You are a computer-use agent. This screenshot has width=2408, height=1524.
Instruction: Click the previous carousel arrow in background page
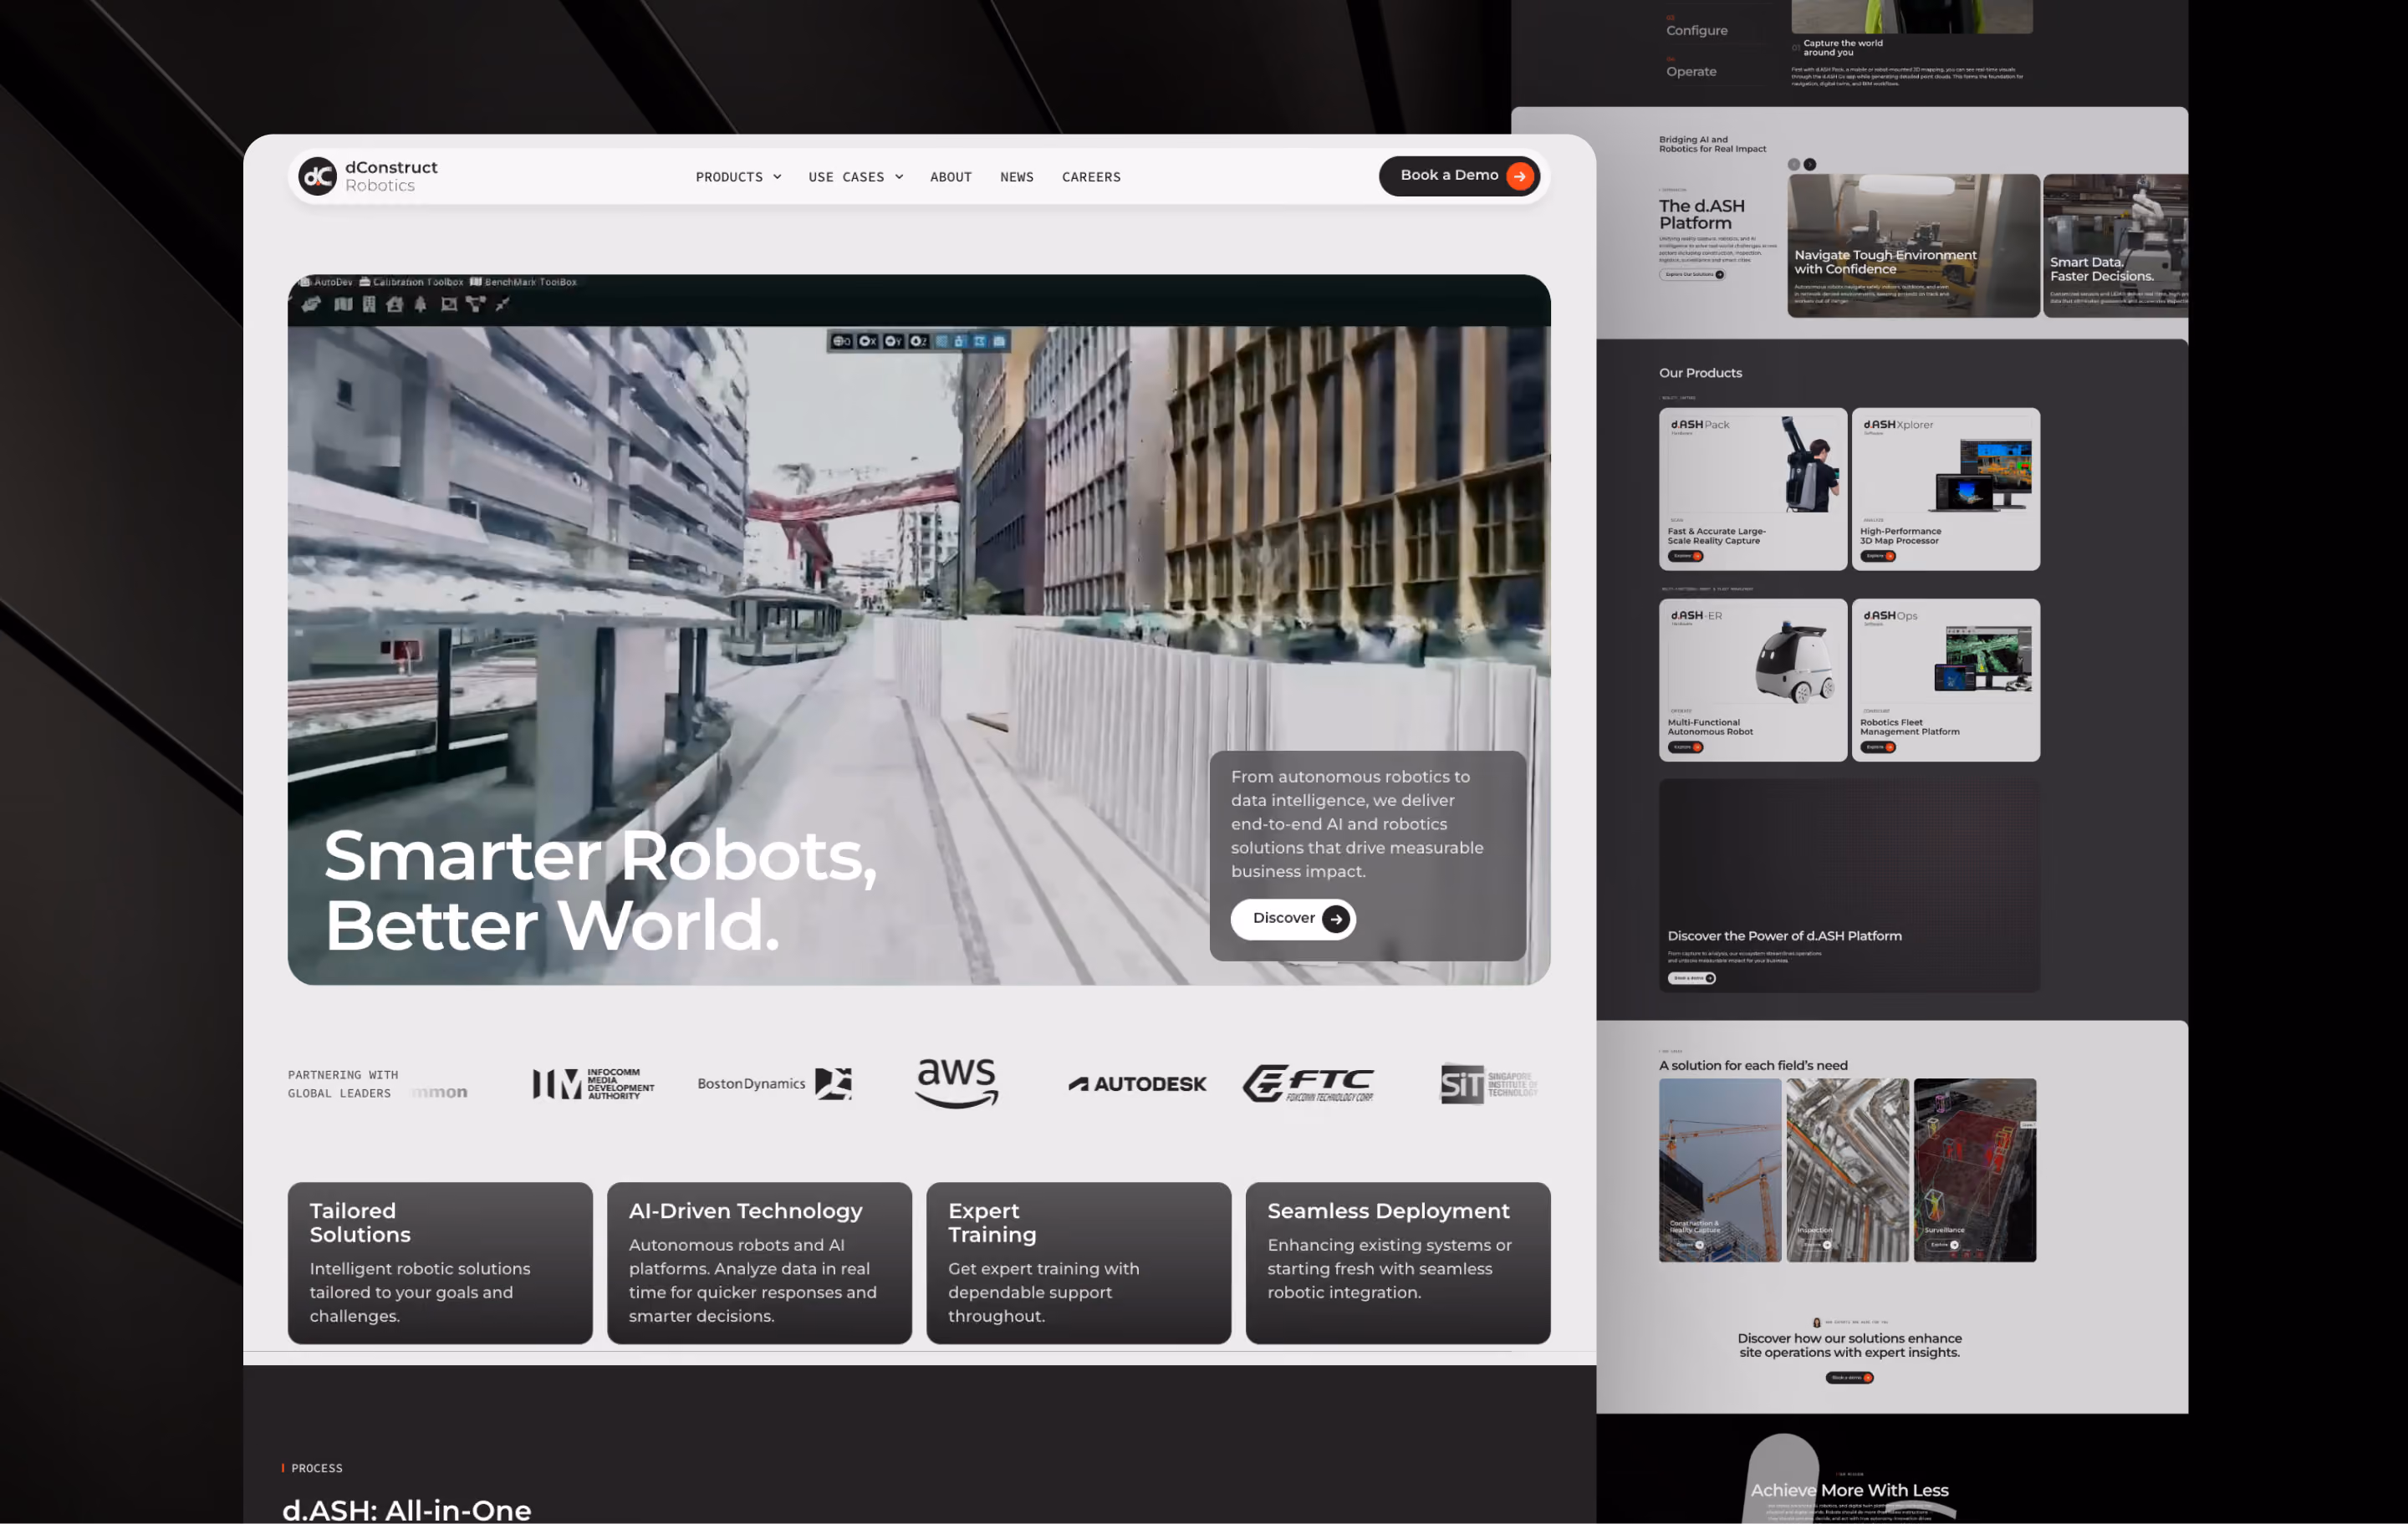click(1794, 165)
